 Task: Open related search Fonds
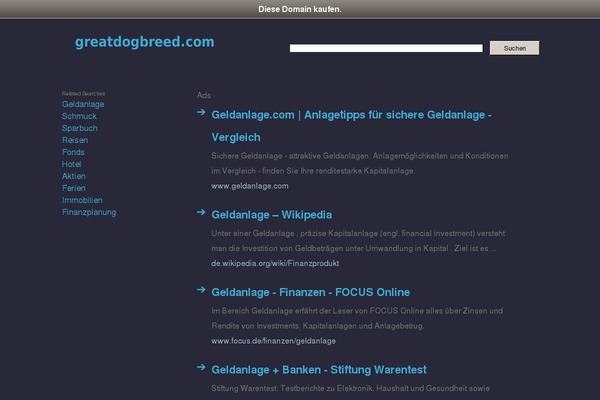[73, 152]
